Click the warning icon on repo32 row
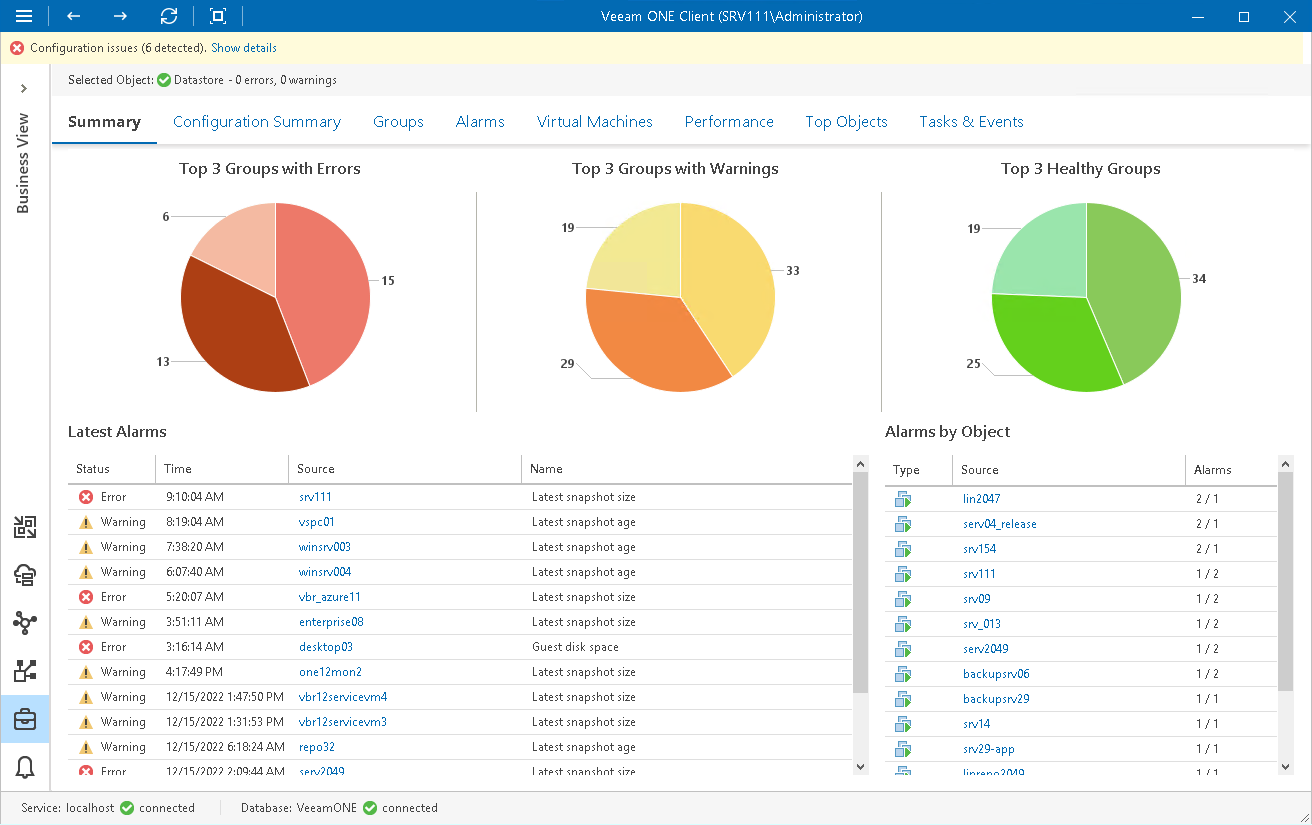The height and width of the screenshot is (825, 1312). click(86, 747)
